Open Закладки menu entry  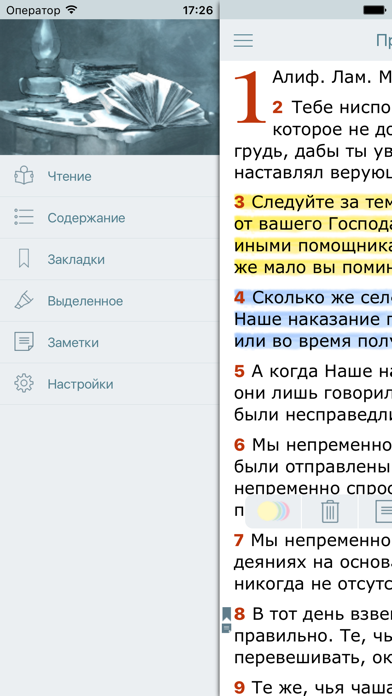tap(76, 259)
